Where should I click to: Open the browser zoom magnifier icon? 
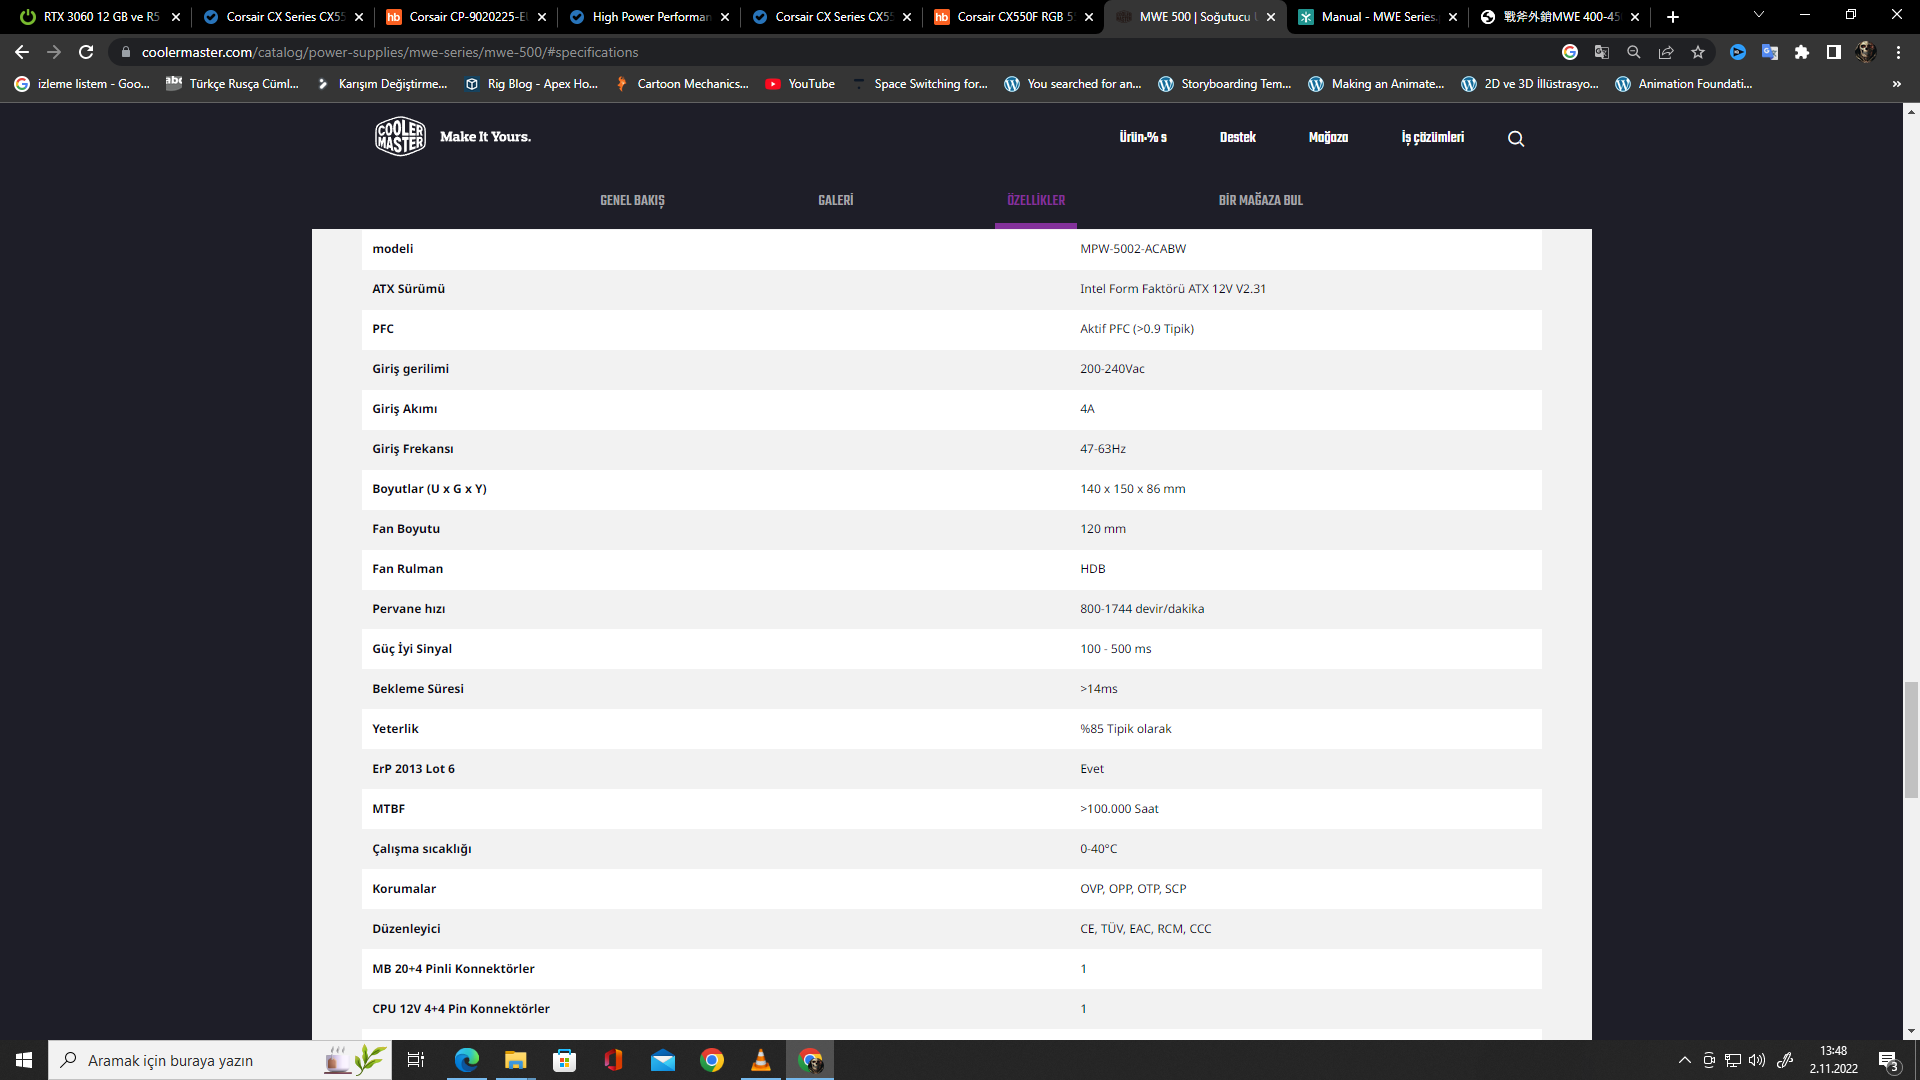tap(1634, 52)
